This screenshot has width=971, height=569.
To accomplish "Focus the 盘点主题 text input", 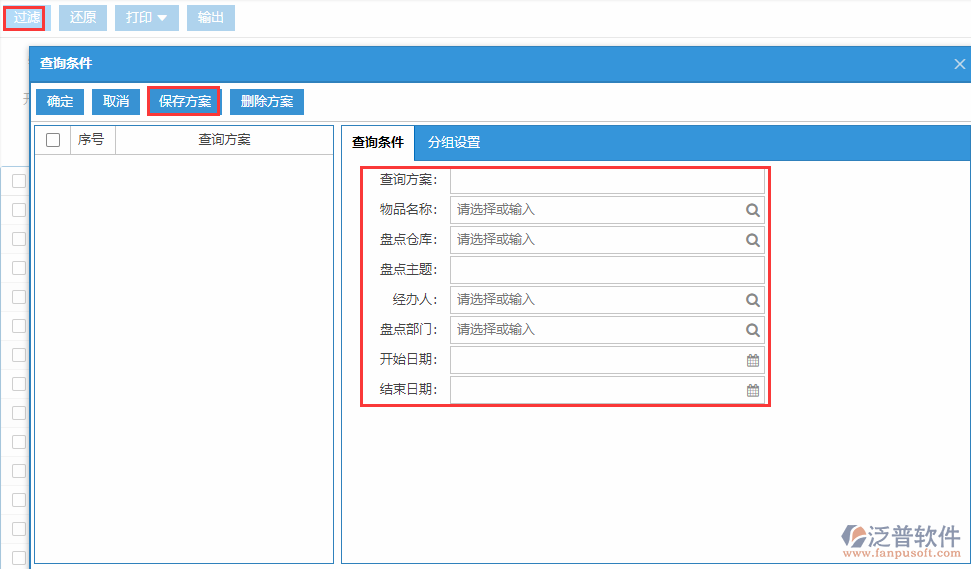I will pos(606,270).
